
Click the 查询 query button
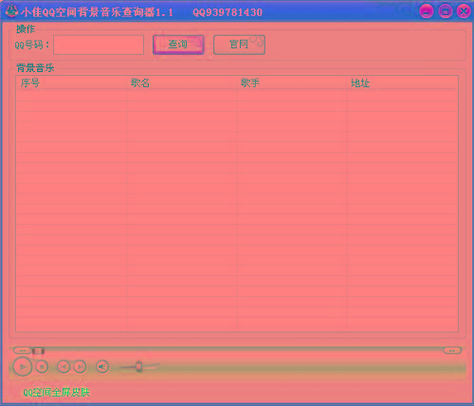178,45
